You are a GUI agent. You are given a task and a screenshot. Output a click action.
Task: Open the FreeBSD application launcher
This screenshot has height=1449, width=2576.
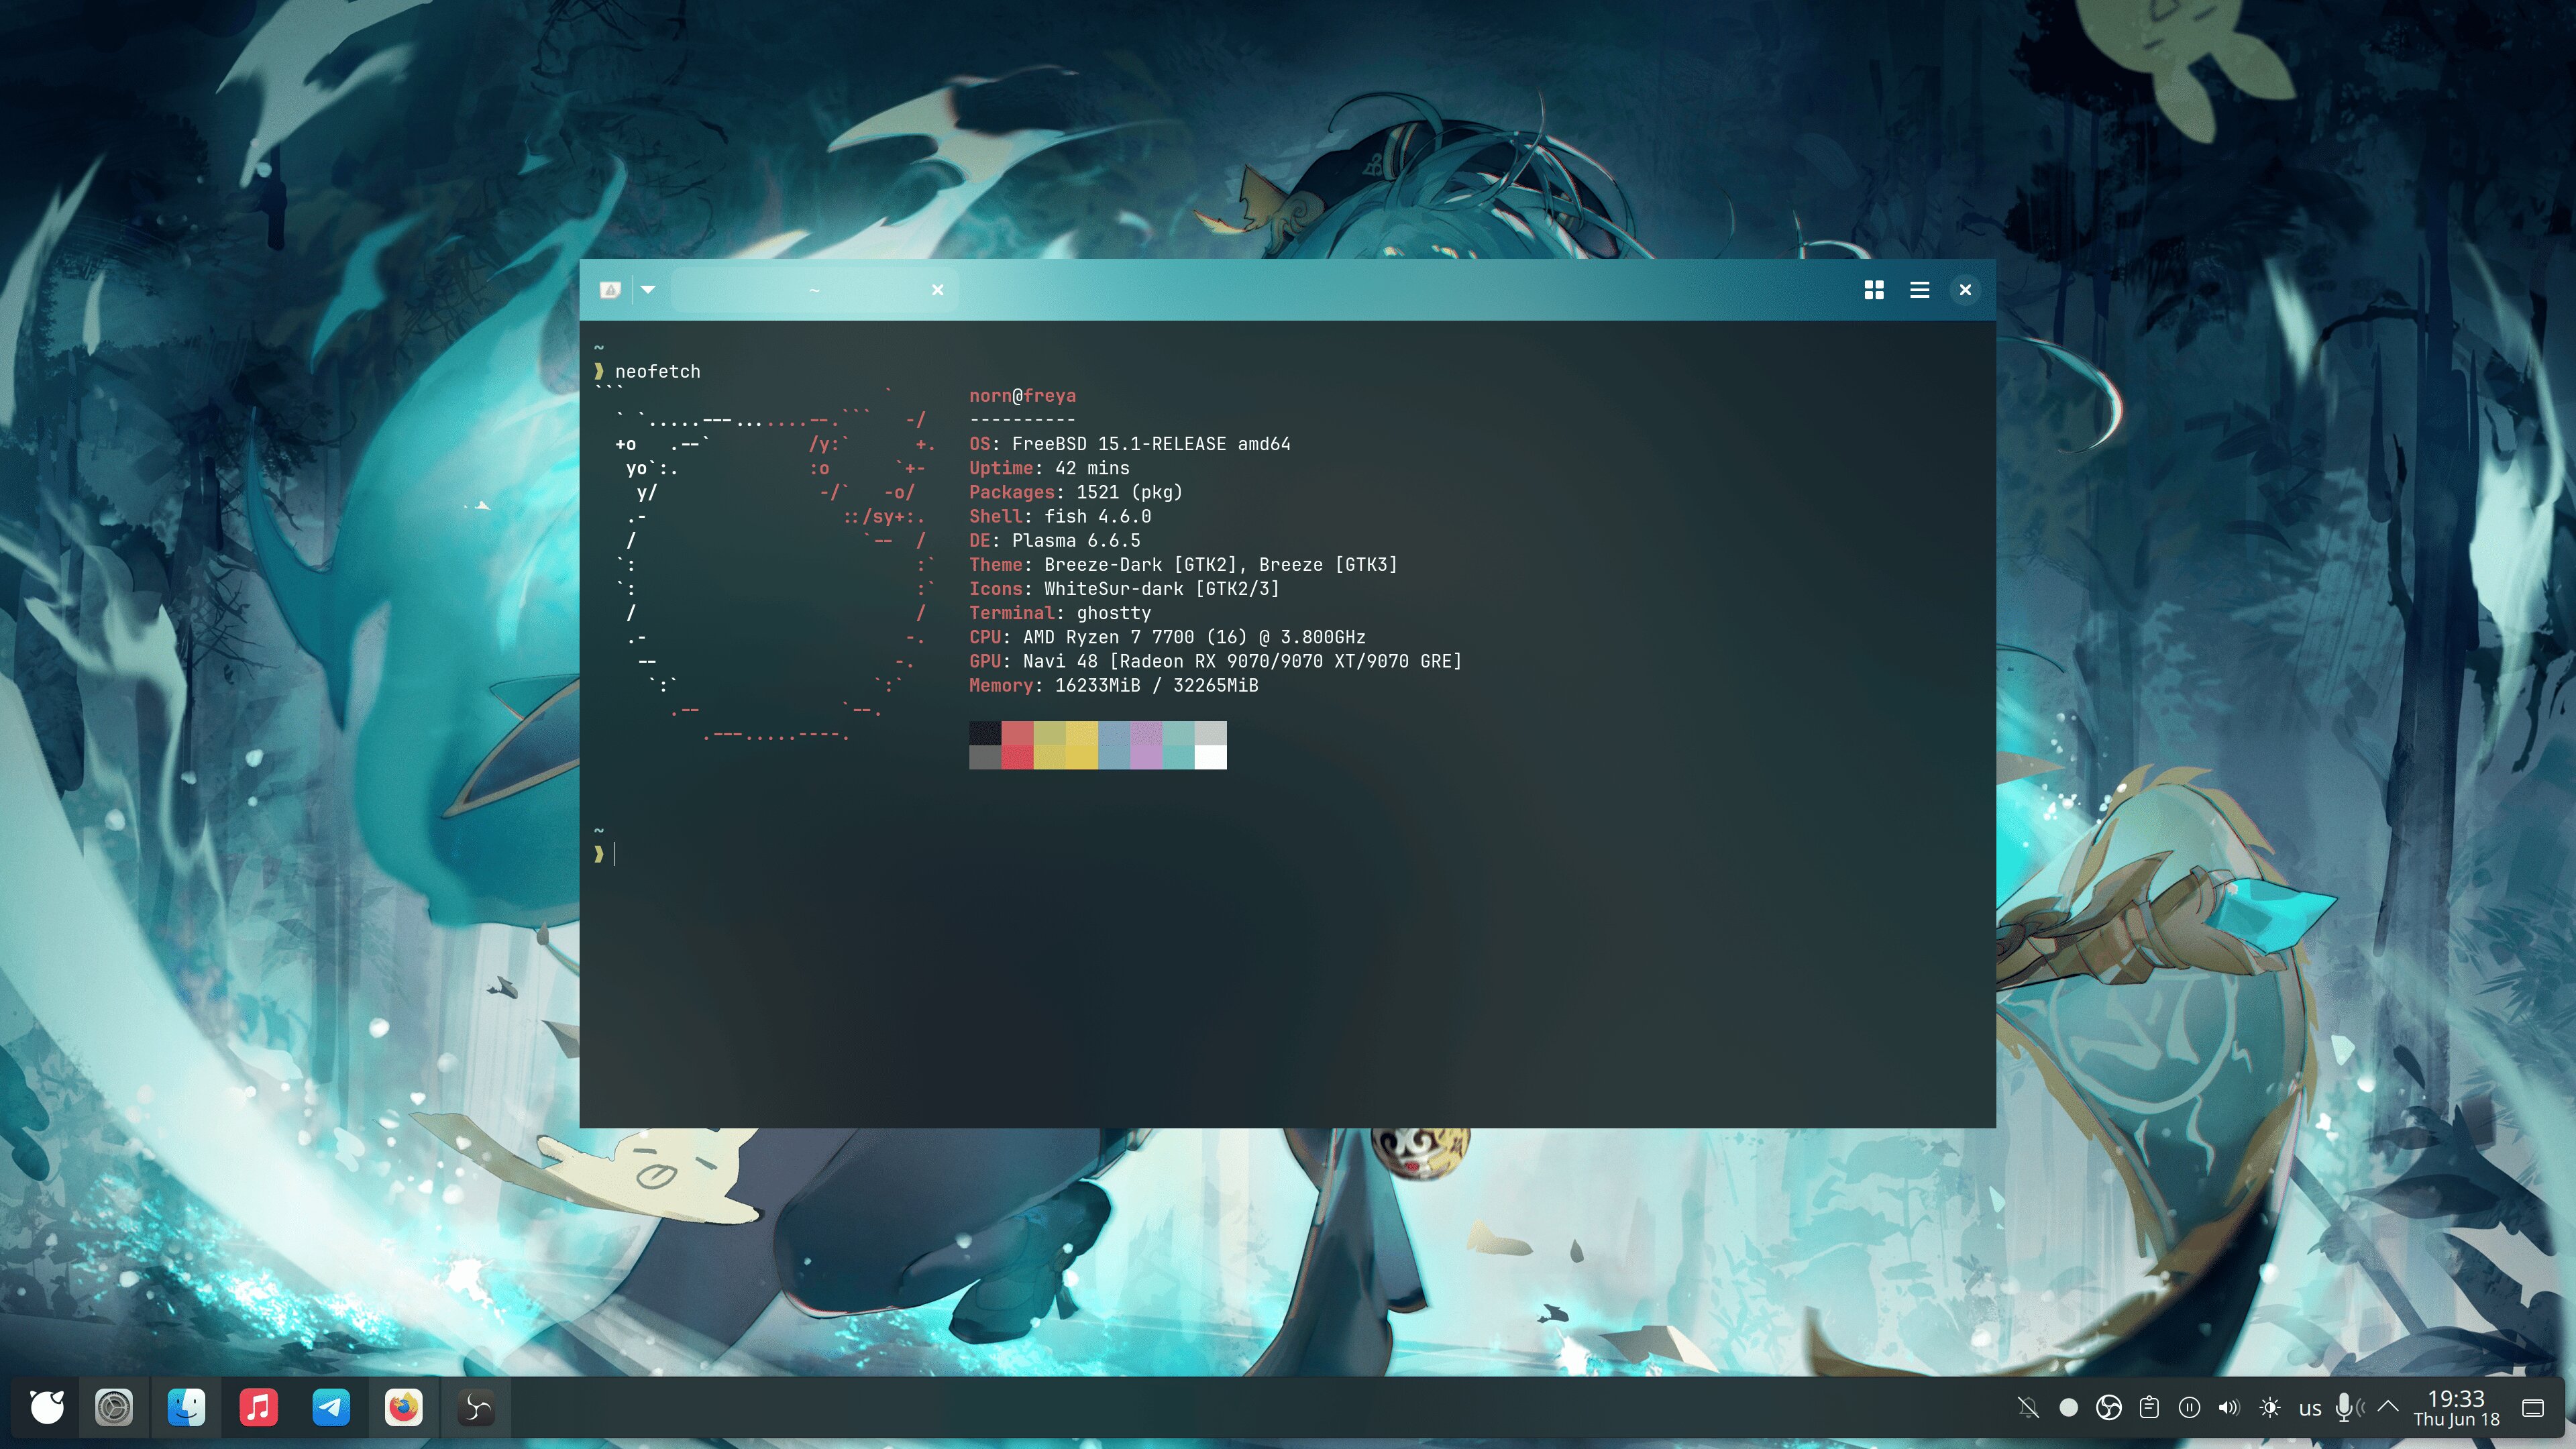tap(46, 1407)
